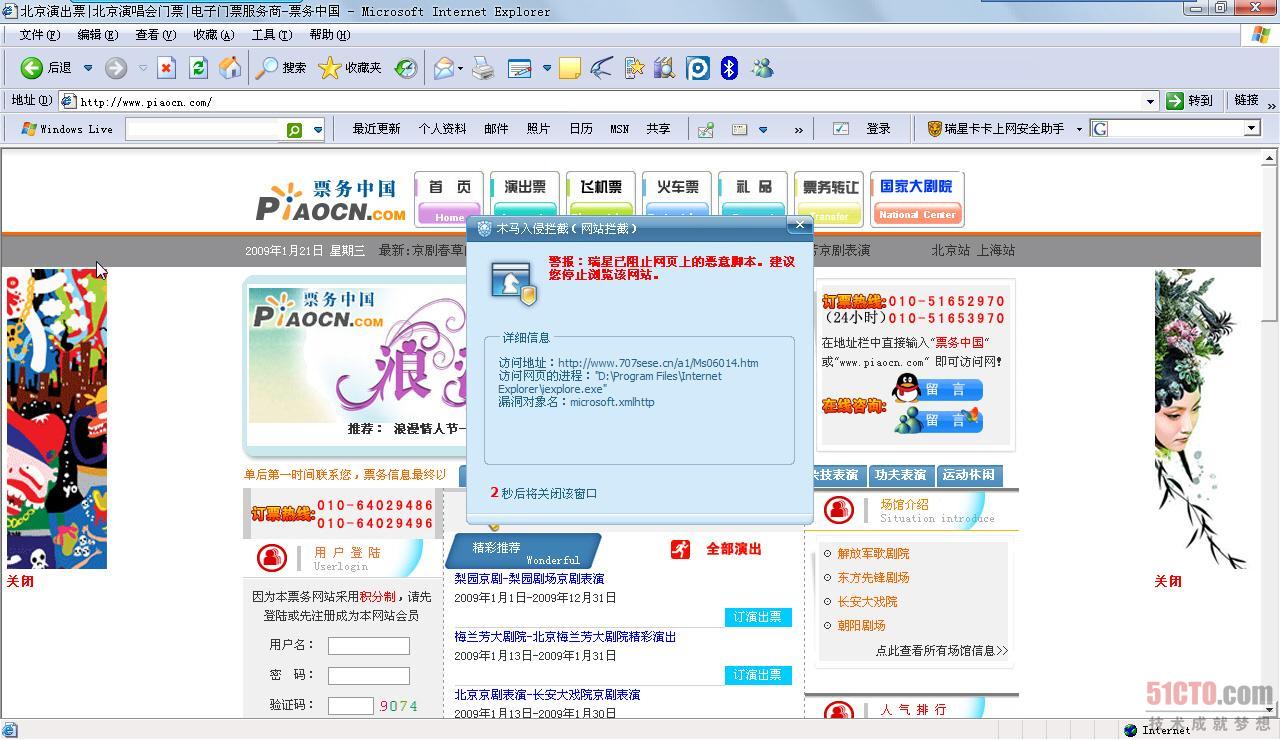Open the 收藏夹 favorites pane
1280x740 pixels.
350,68
